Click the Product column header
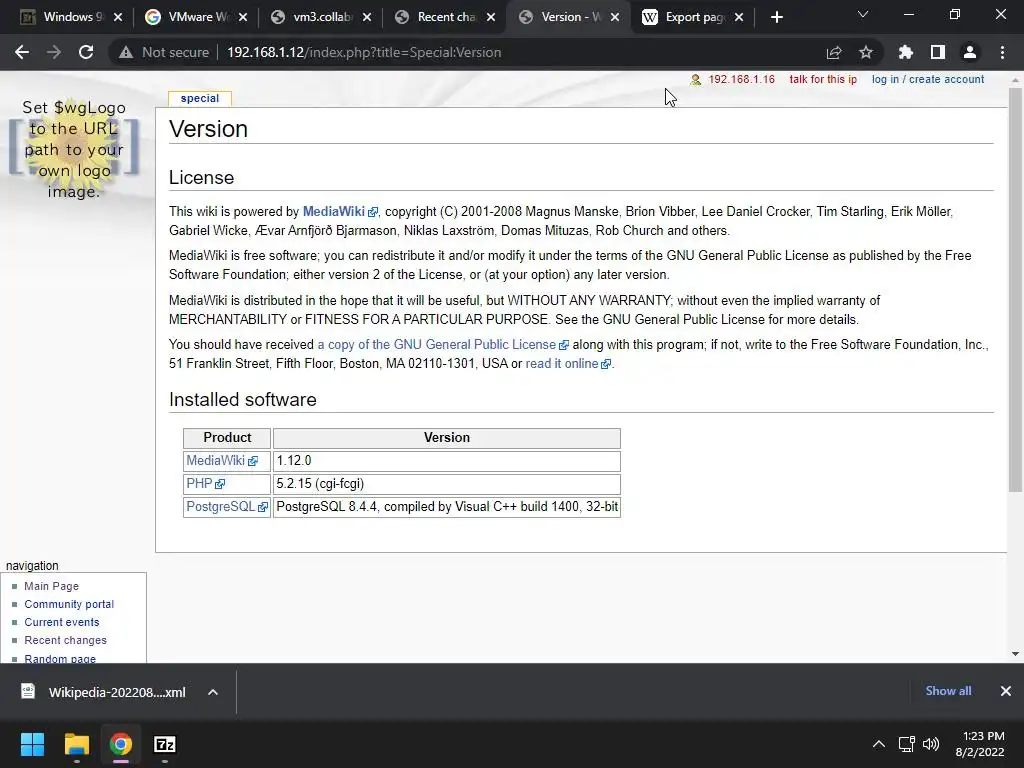Image resolution: width=1024 pixels, height=768 pixels. click(x=227, y=438)
